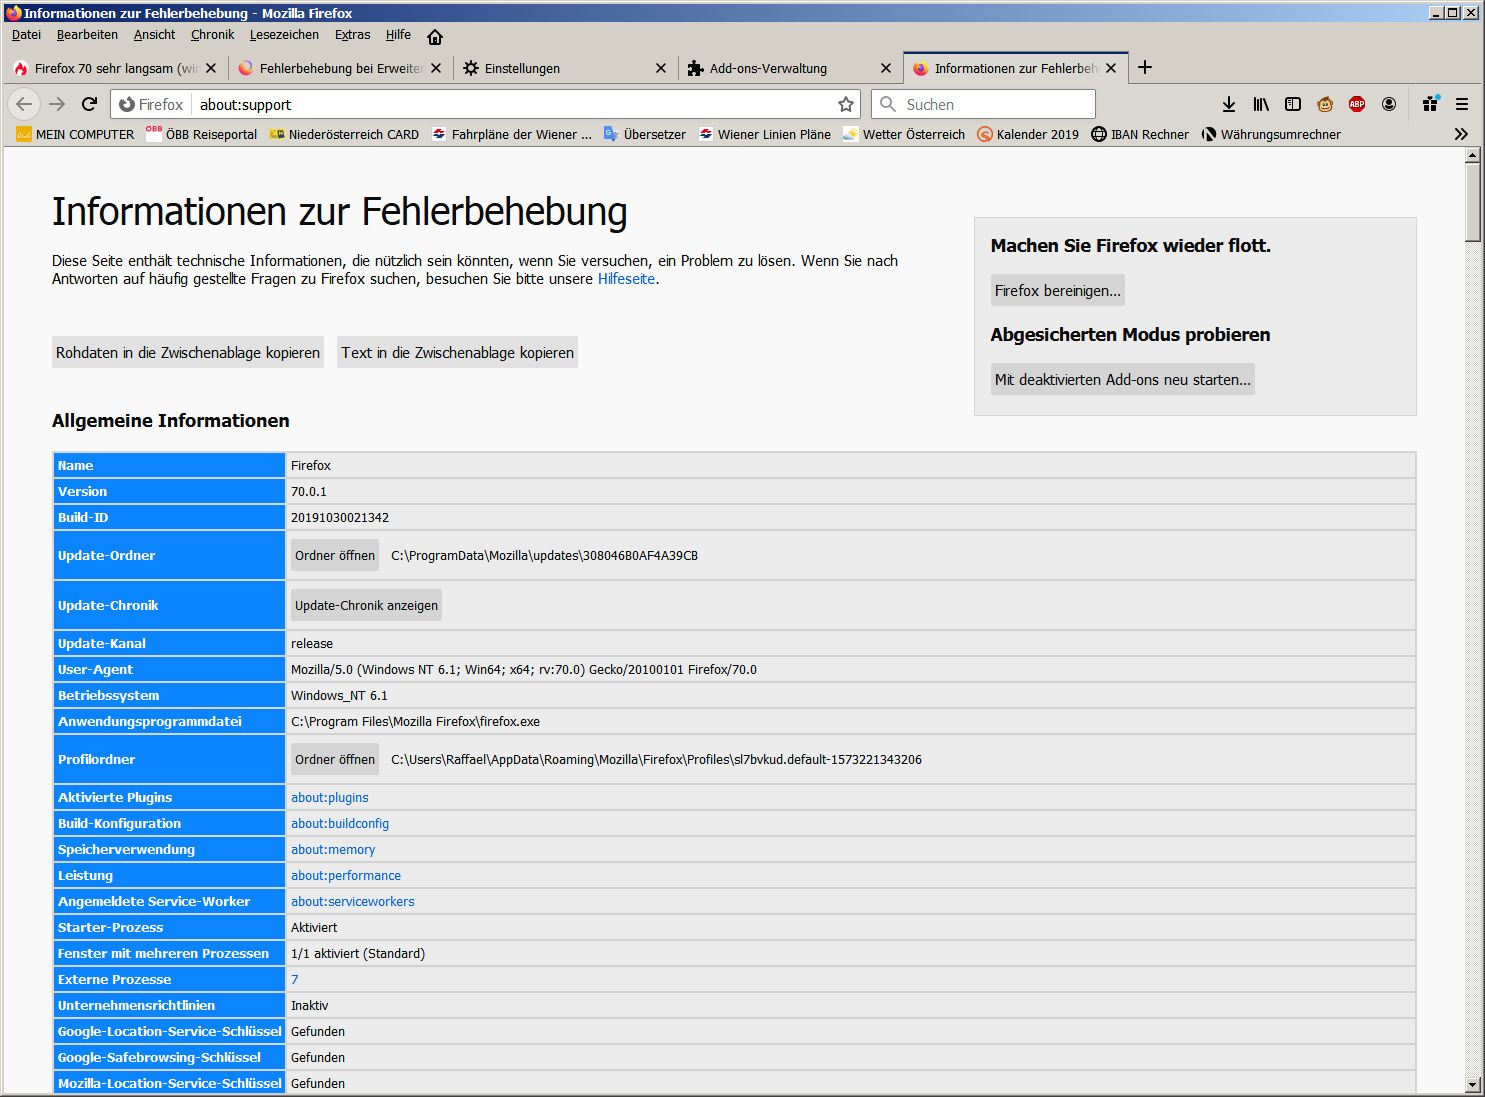The height and width of the screenshot is (1097, 1485).
Task: Switch to the Add-ons-Verwaltung tab
Action: (x=768, y=68)
